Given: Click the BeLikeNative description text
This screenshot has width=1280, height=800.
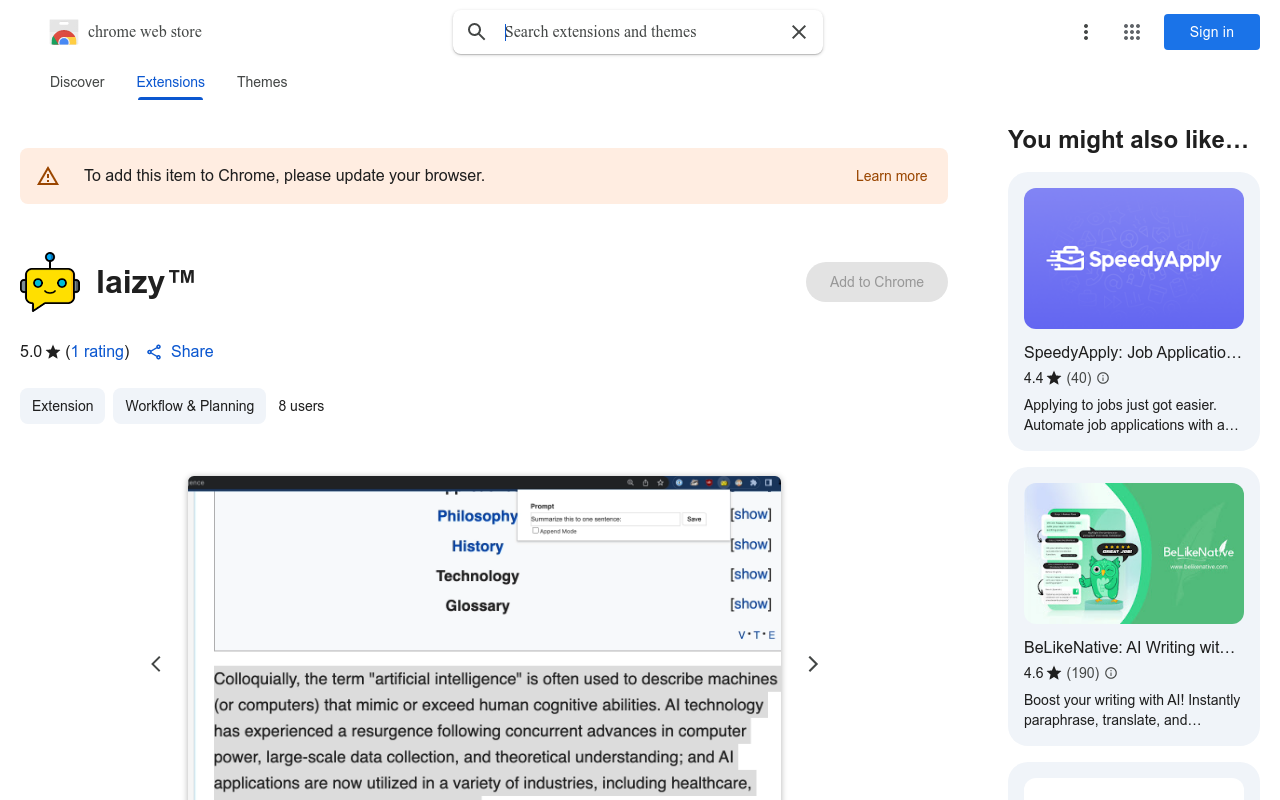Looking at the screenshot, I should pyautogui.click(x=1132, y=710).
